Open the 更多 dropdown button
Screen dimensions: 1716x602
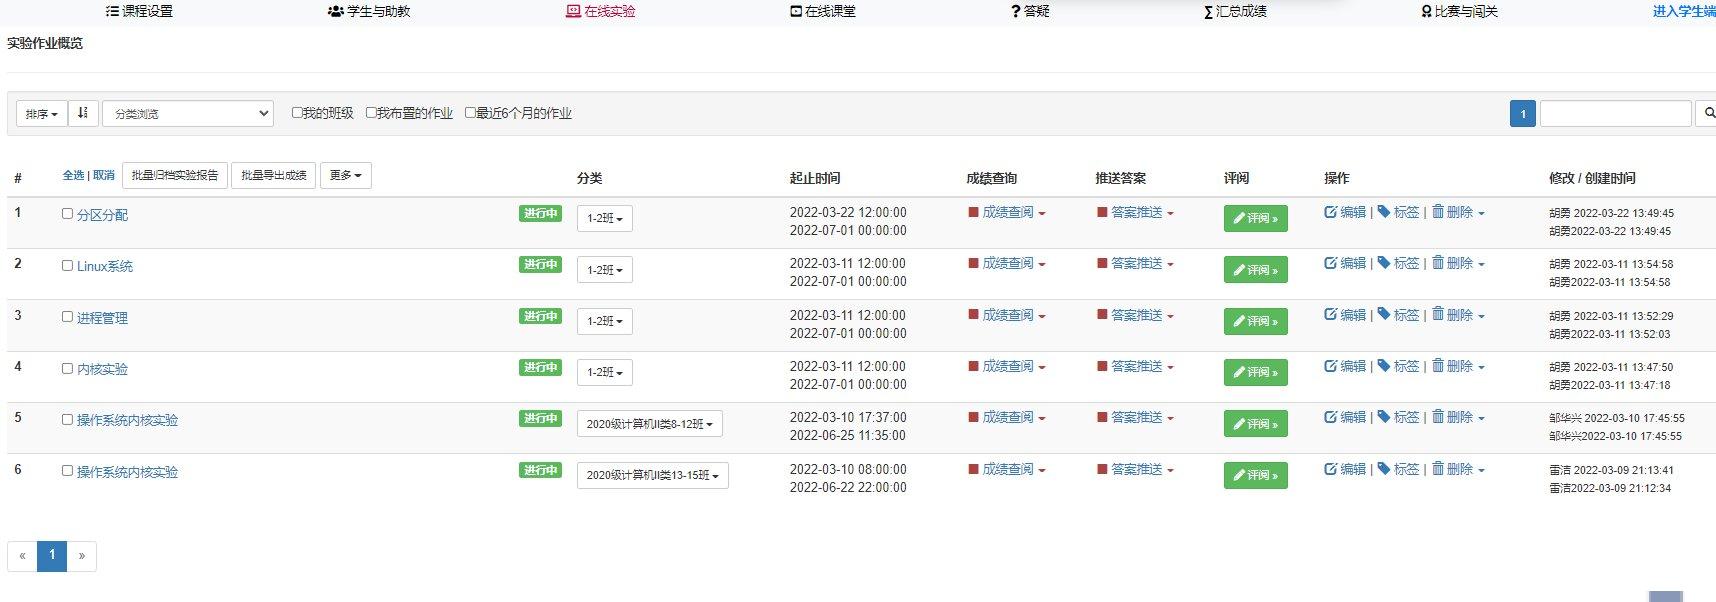[346, 175]
